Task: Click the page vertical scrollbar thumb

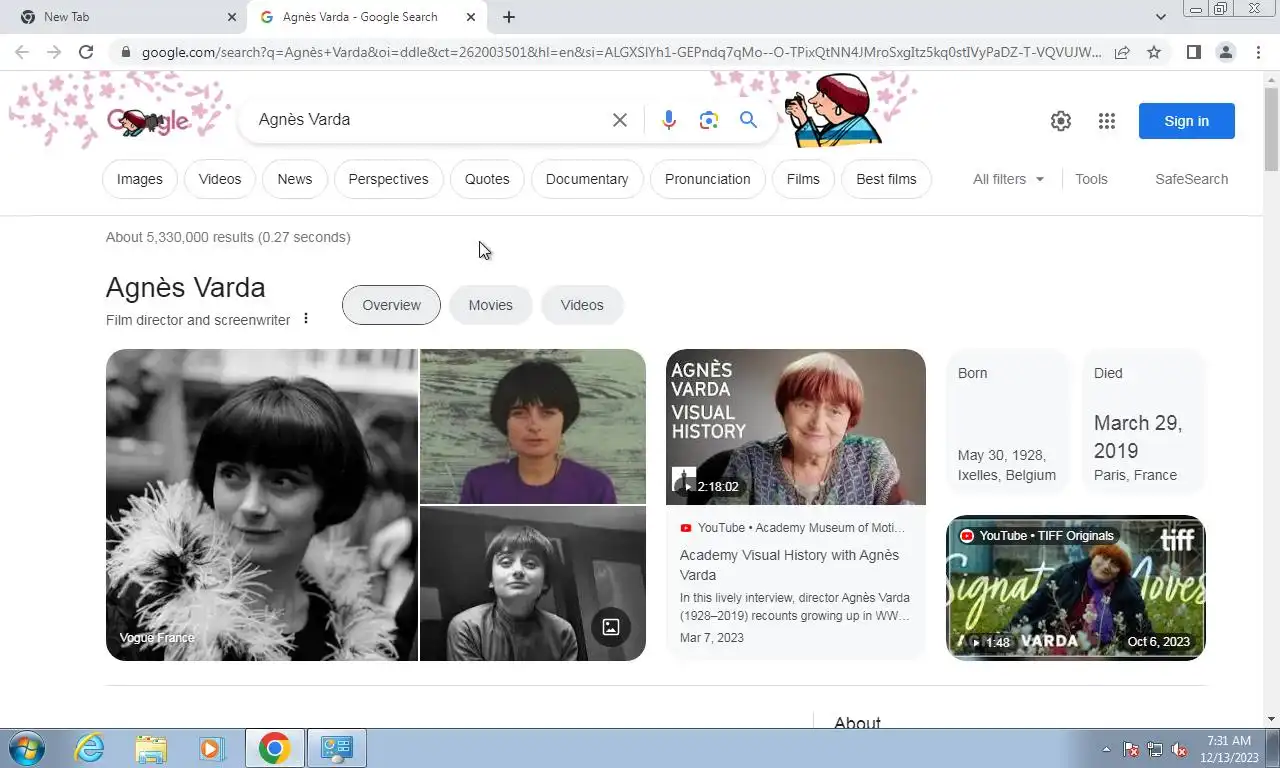Action: (1271, 128)
